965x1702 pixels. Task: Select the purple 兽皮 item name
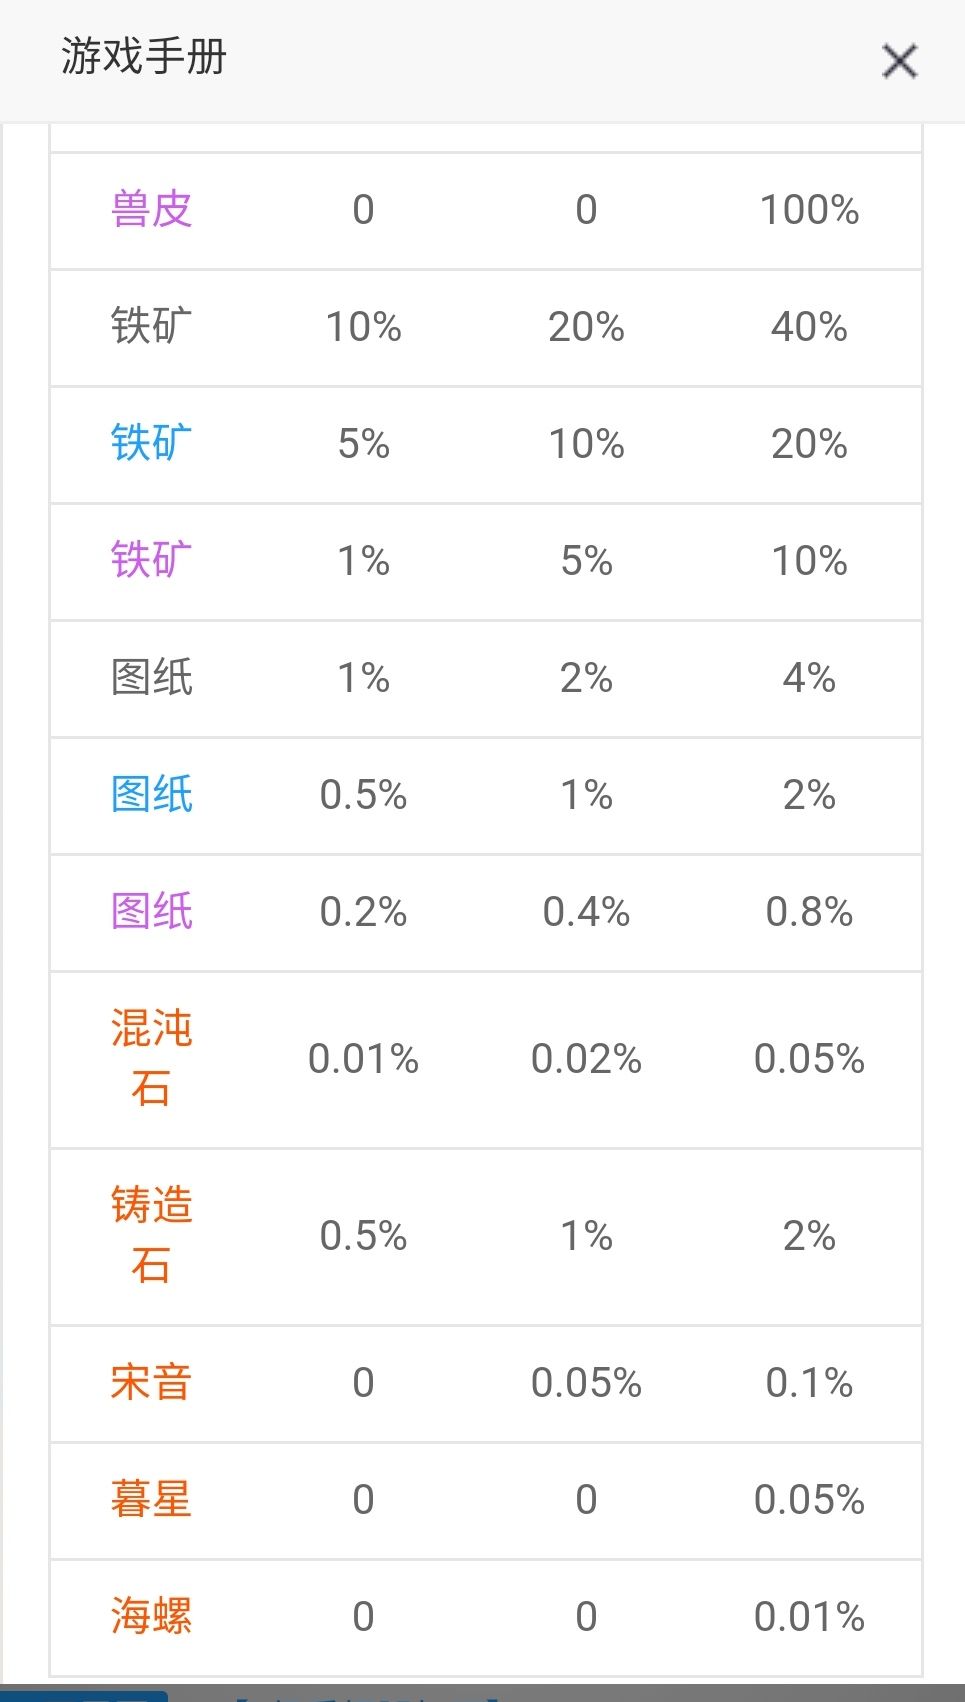pos(151,210)
